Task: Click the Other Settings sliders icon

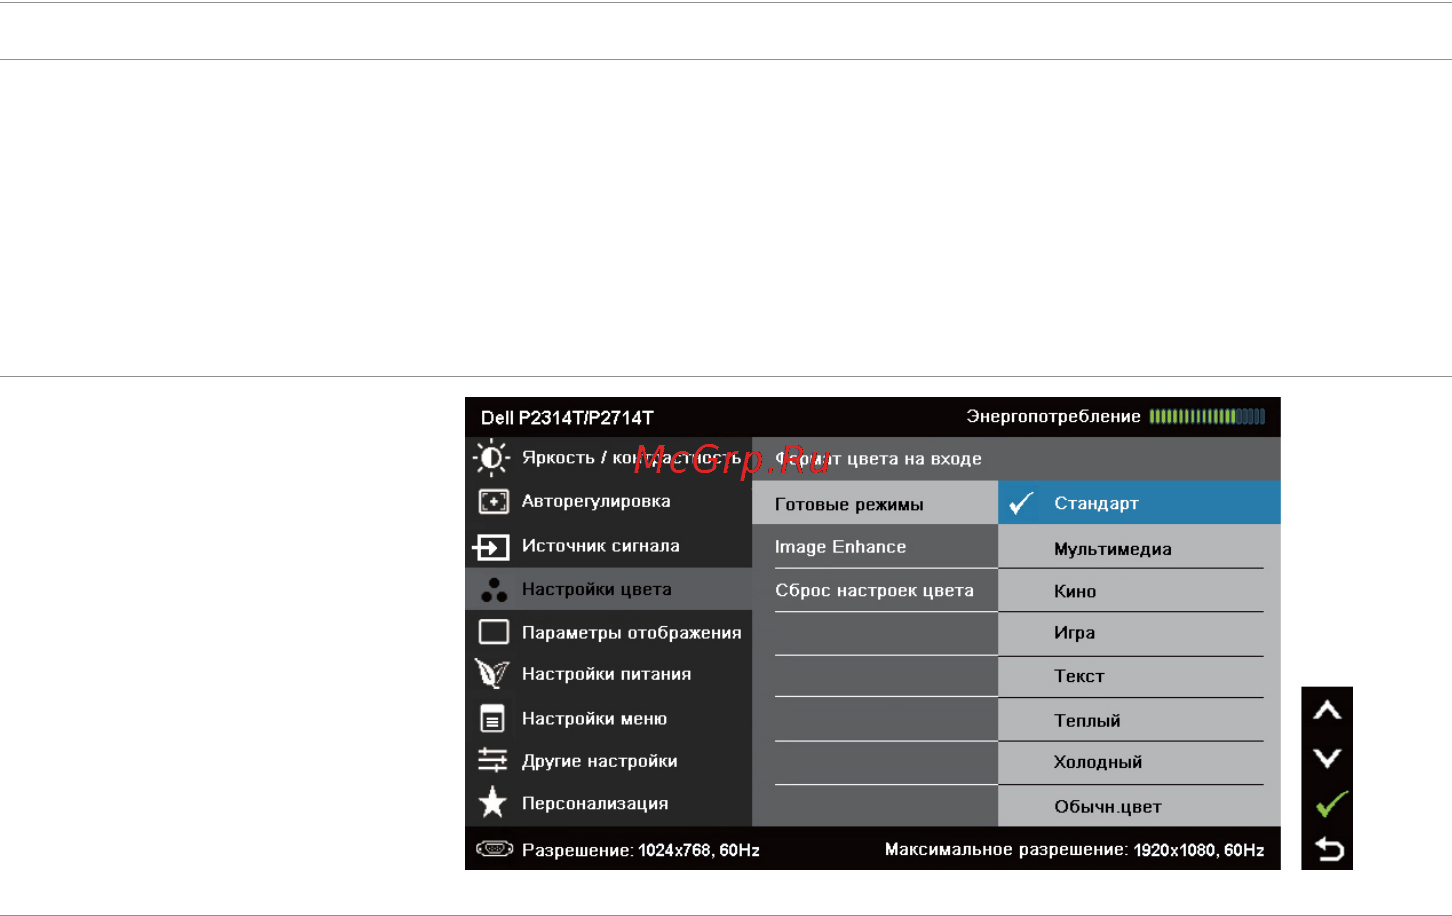Action: (x=493, y=761)
